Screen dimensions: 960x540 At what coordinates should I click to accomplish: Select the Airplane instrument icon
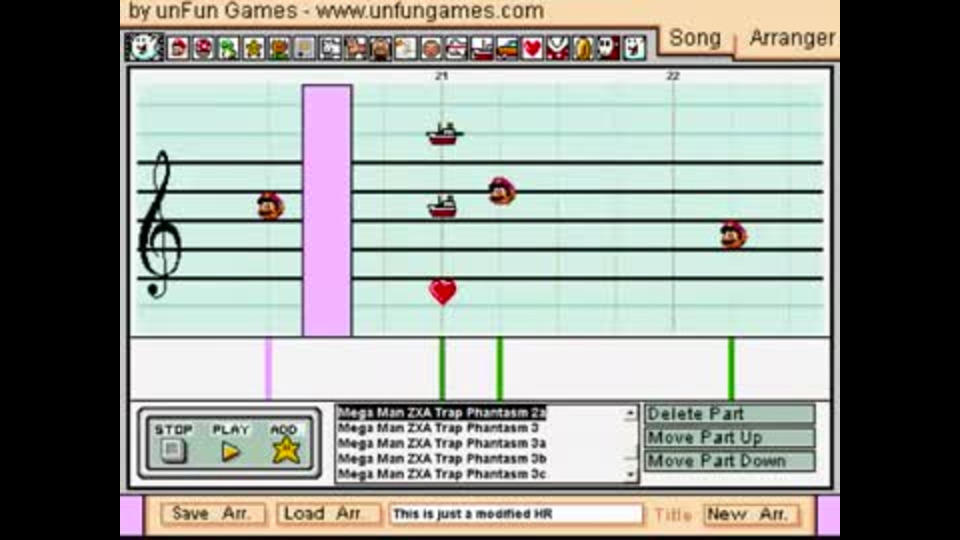coord(456,48)
